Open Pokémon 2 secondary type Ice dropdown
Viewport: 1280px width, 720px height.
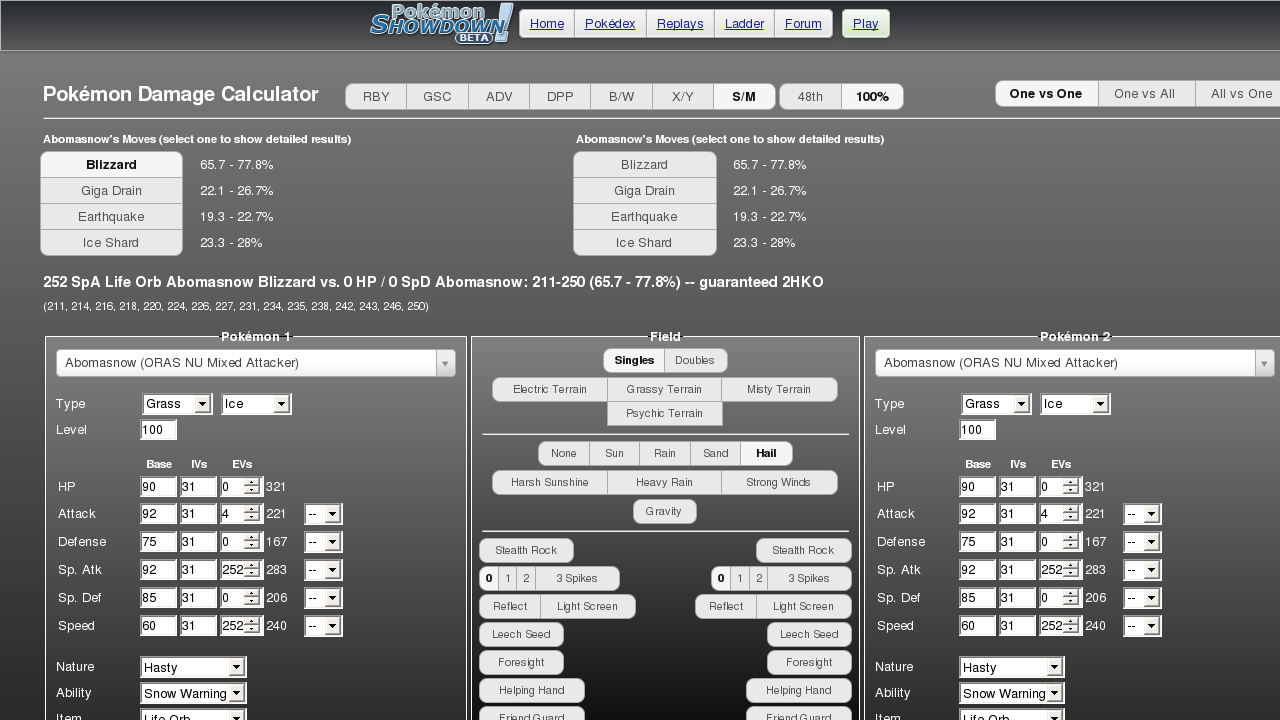coord(1075,404)
